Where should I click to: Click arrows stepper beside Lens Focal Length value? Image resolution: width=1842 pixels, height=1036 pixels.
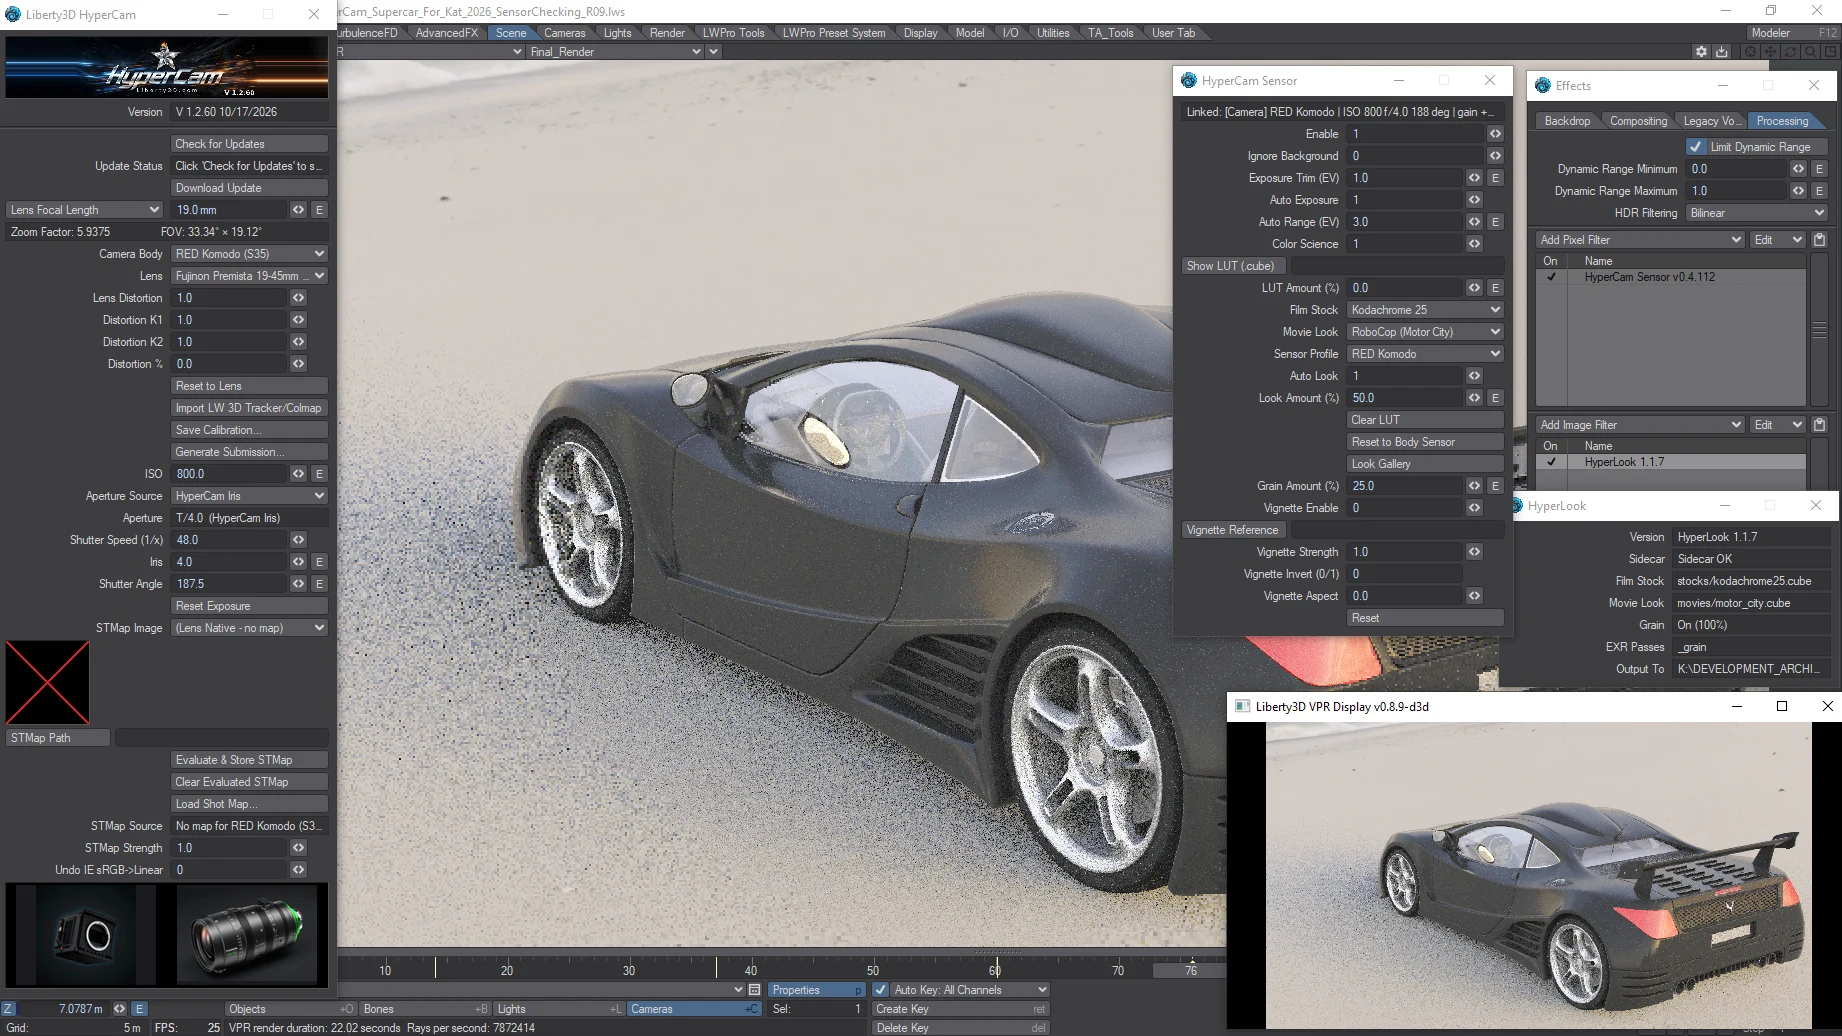point(298,210)
